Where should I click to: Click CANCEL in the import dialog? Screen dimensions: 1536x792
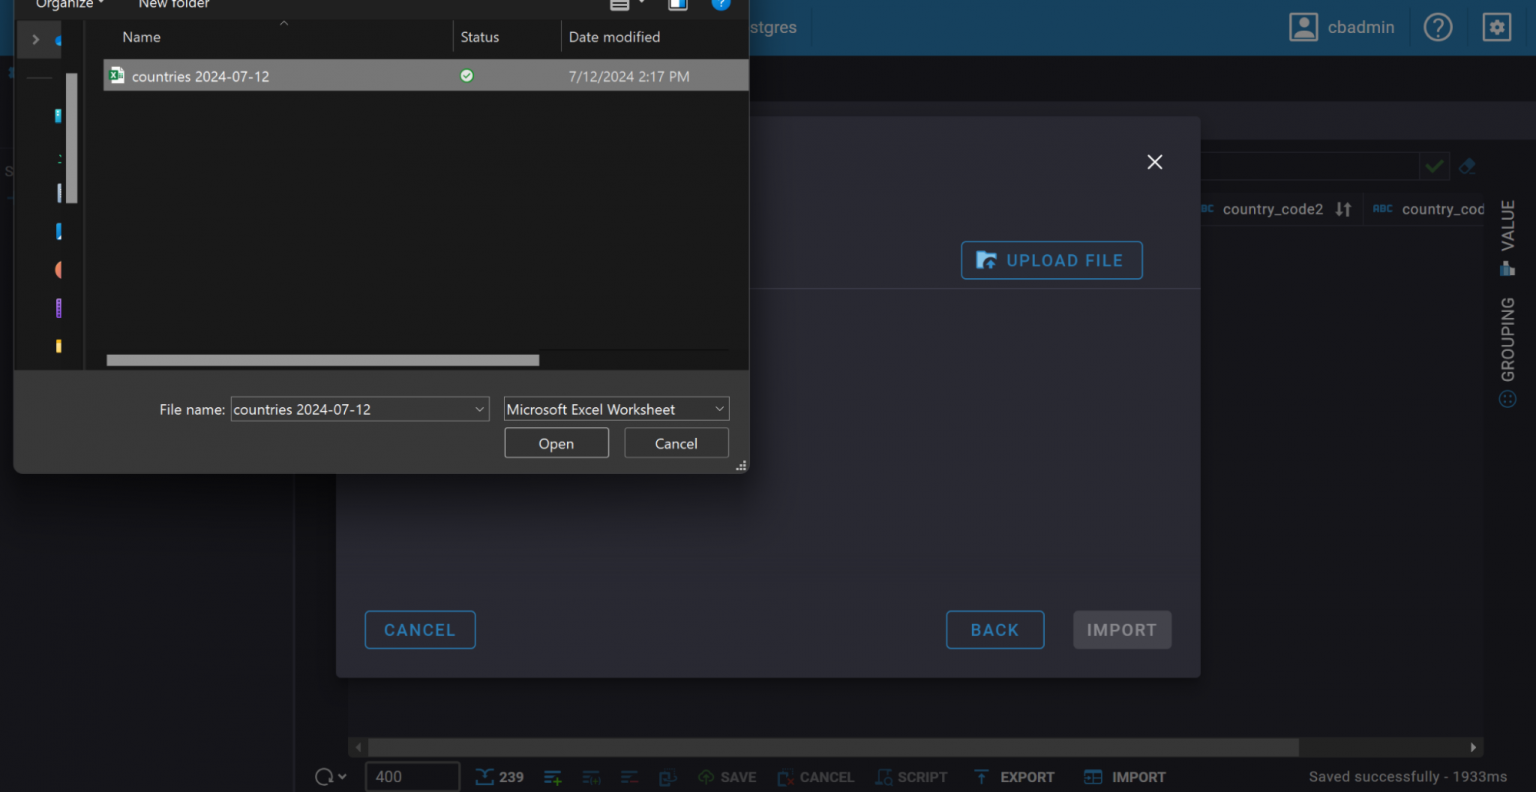[x=420, y=630]
